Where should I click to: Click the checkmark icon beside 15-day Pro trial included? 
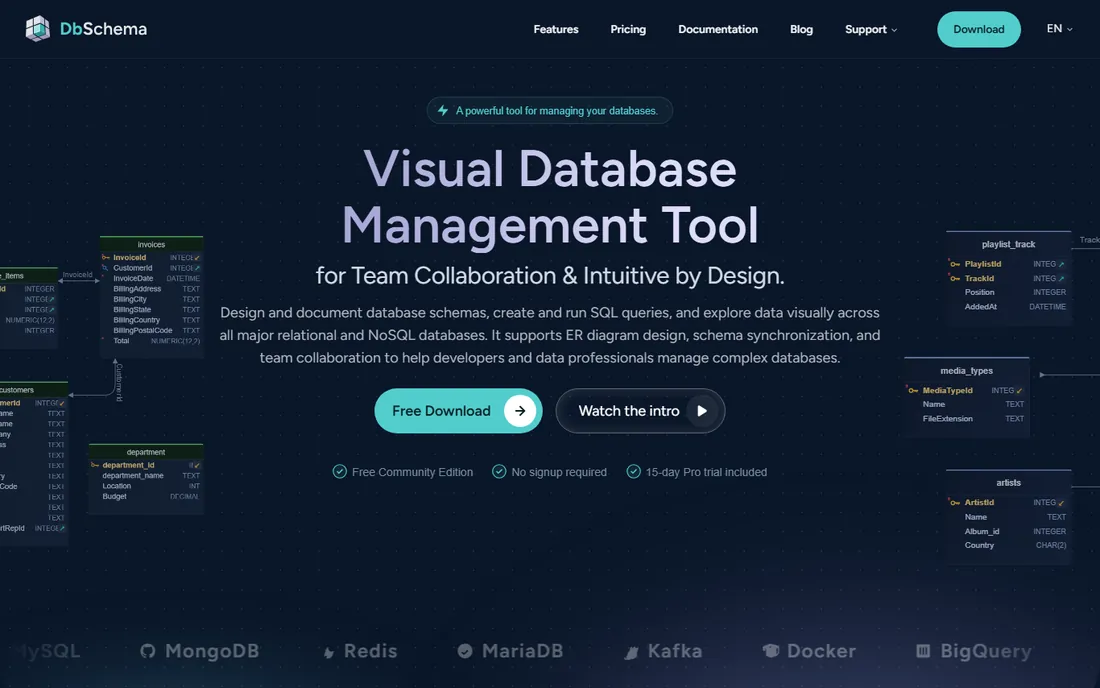633,471
